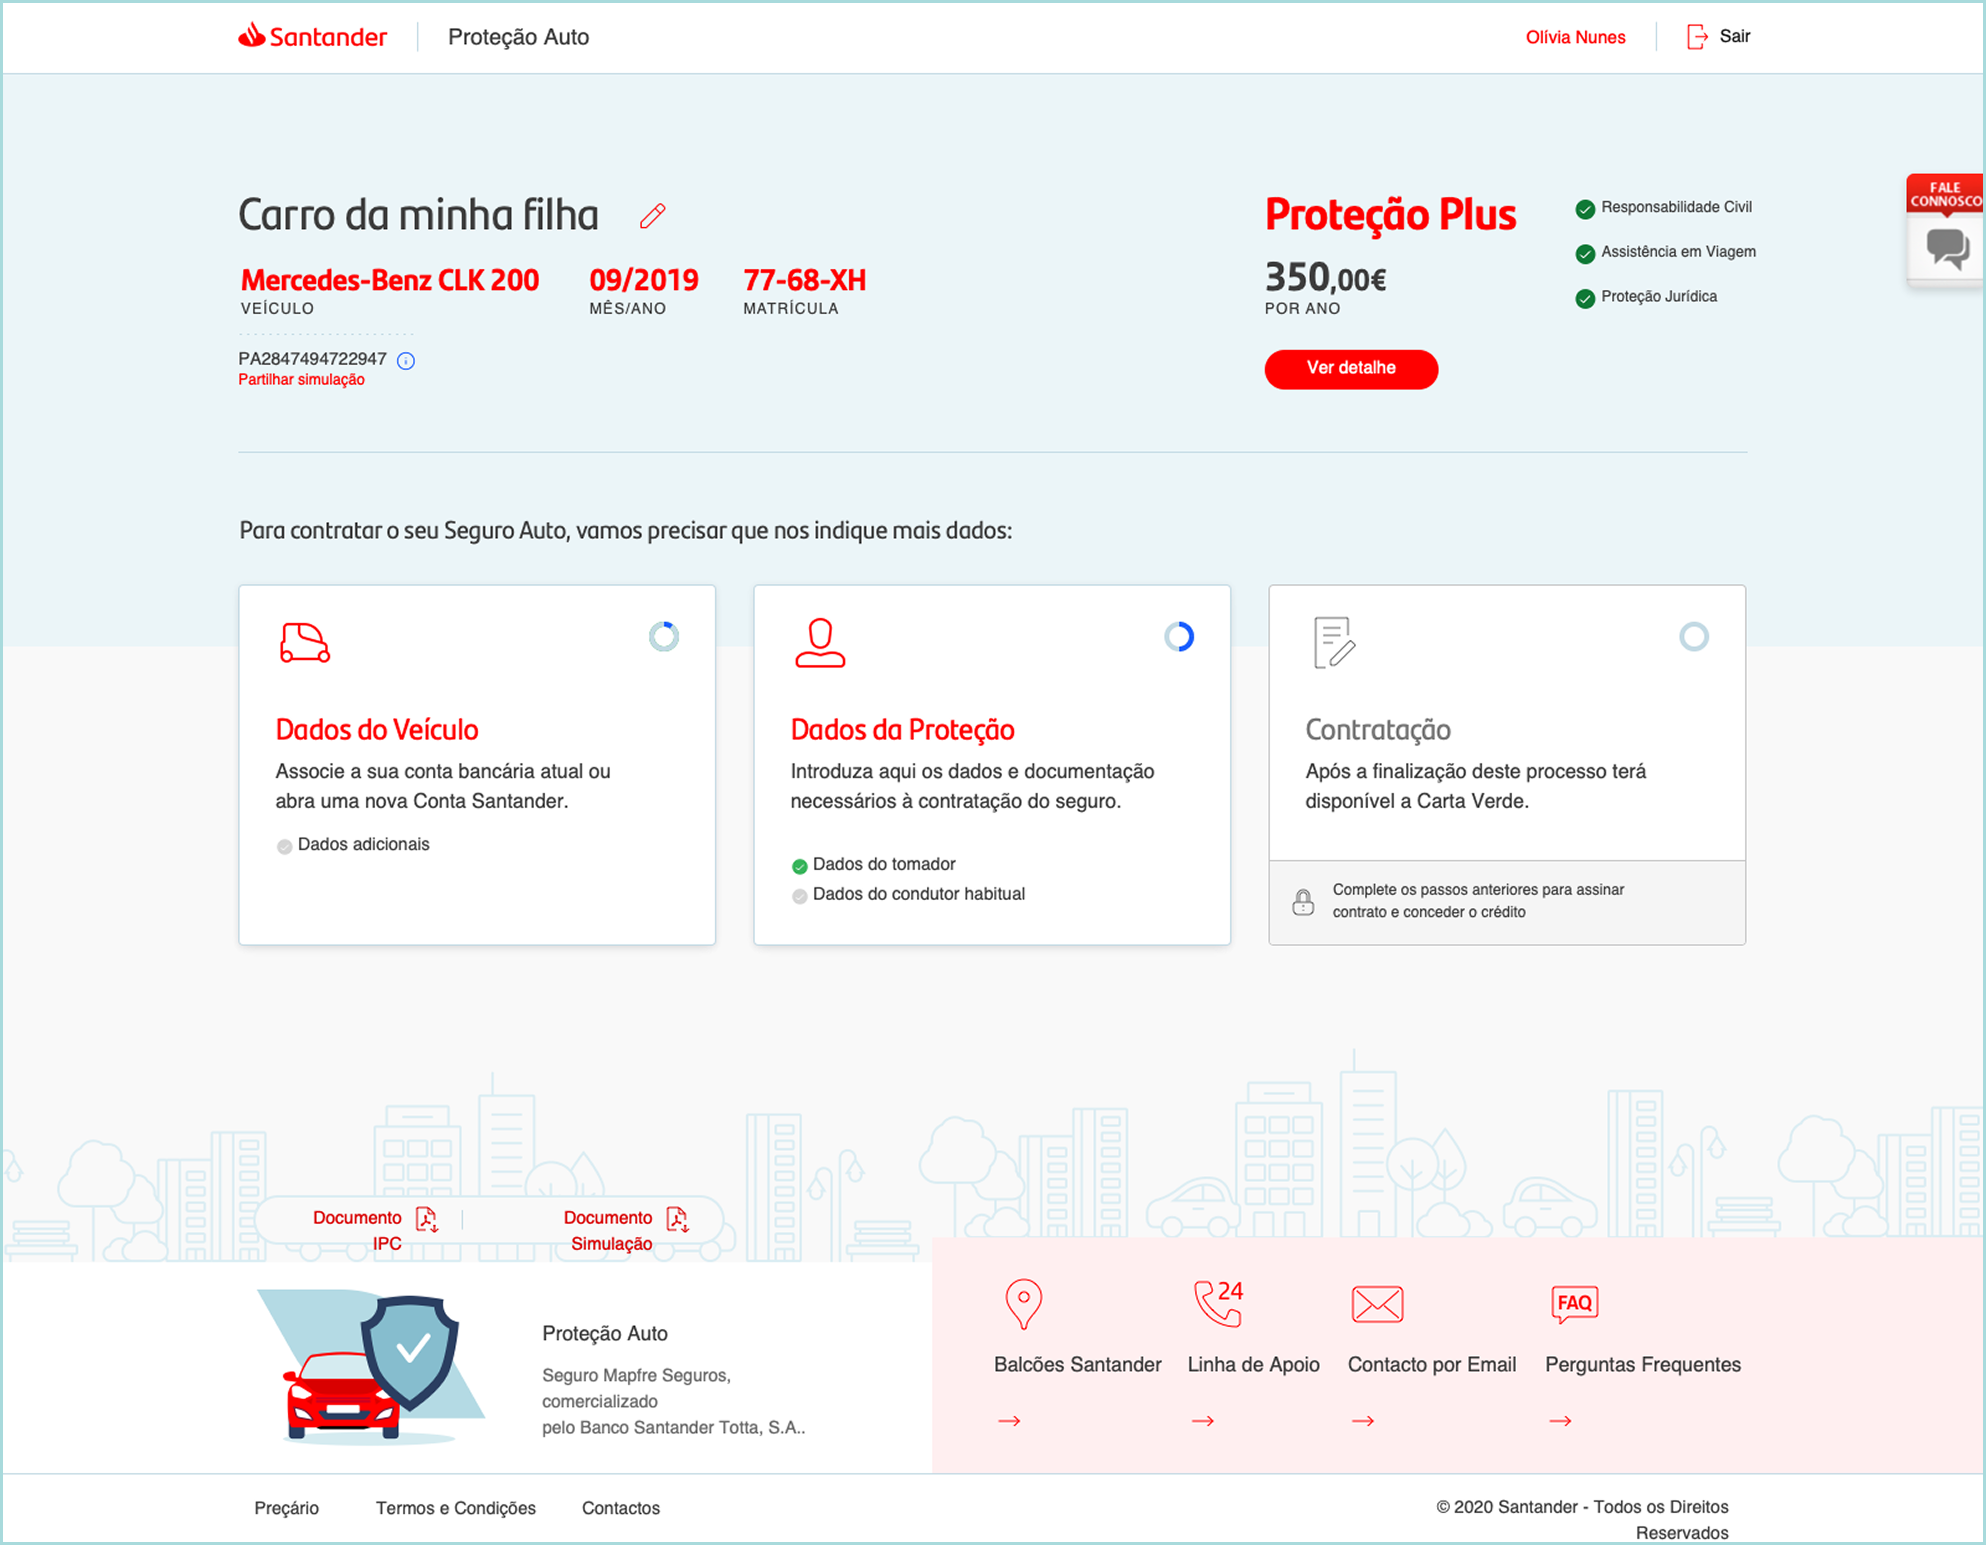Click the Proteção Jurídica green check
Screen dimensions: 1986x1545
click(x=1585, y=299)
